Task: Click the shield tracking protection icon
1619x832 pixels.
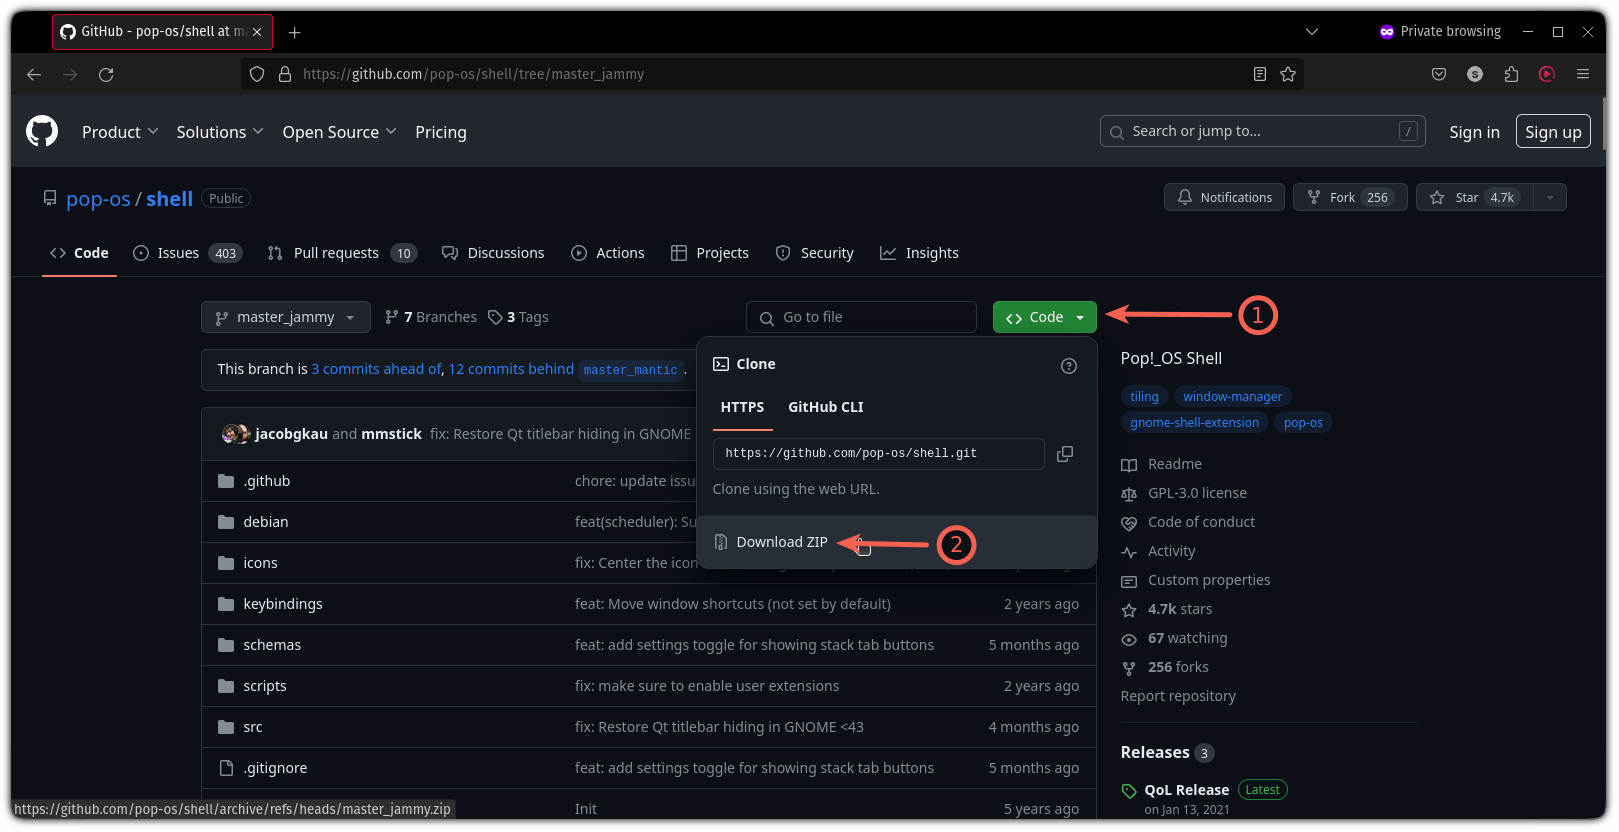Action: click(257, 74)
